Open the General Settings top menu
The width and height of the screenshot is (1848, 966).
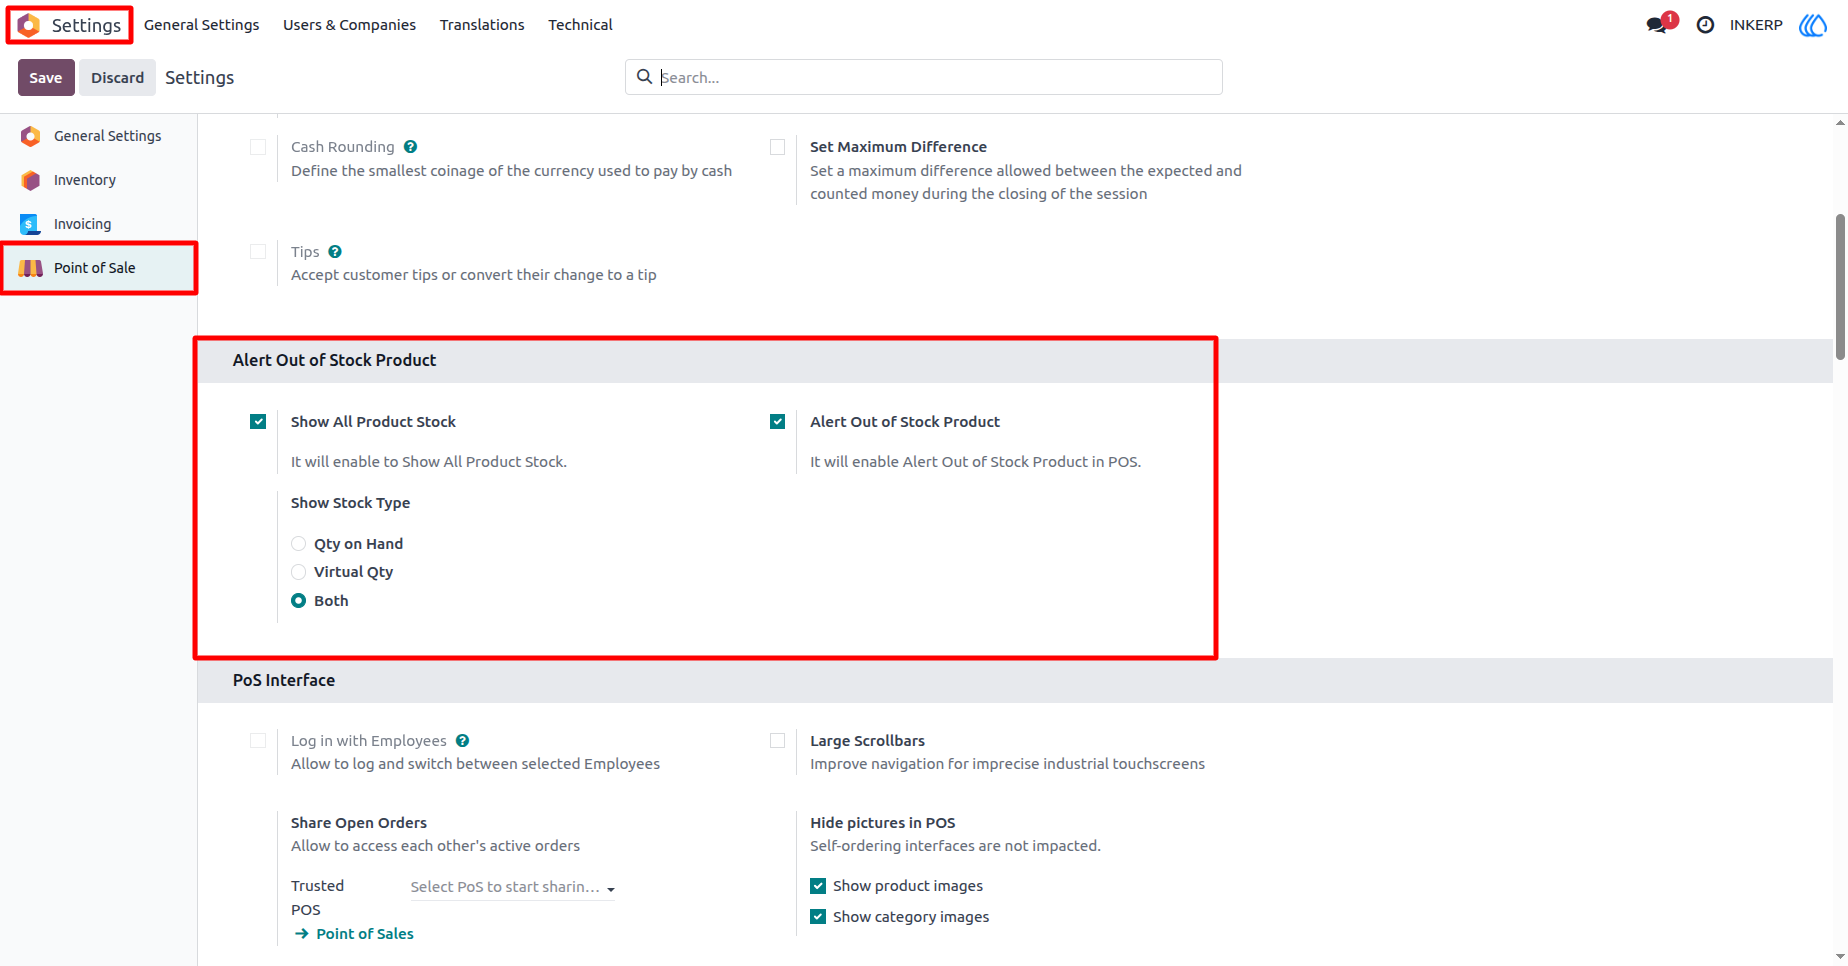click(201, 25)
